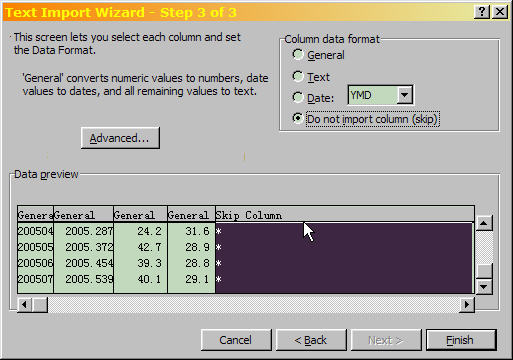Cancel the Text Import Wizard

pos(236,340)
